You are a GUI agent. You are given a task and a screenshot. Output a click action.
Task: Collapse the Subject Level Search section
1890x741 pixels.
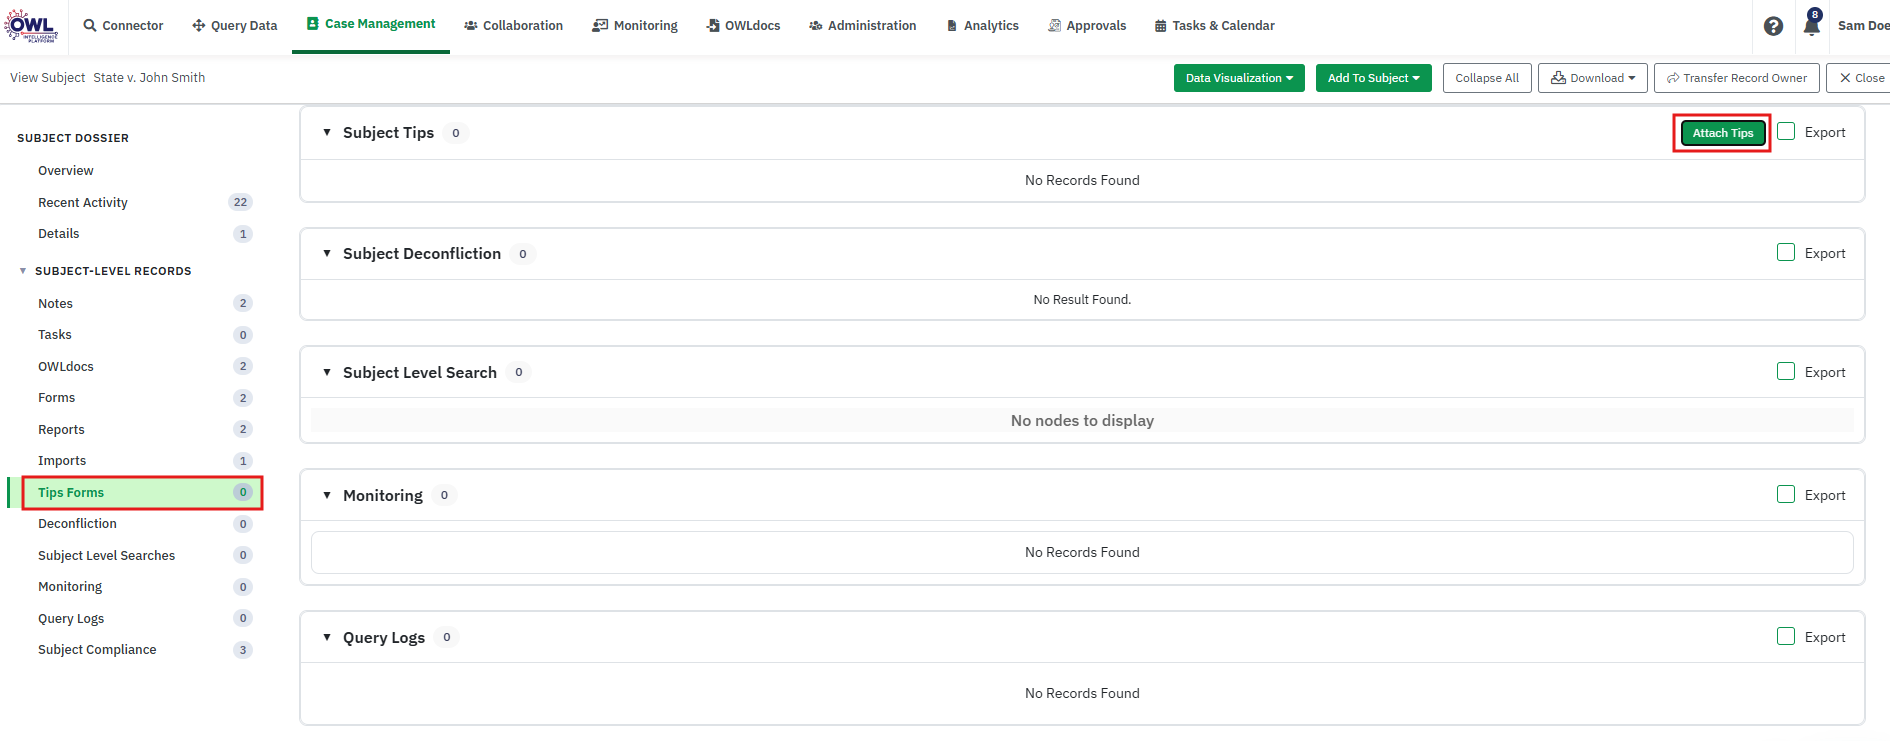327,372
